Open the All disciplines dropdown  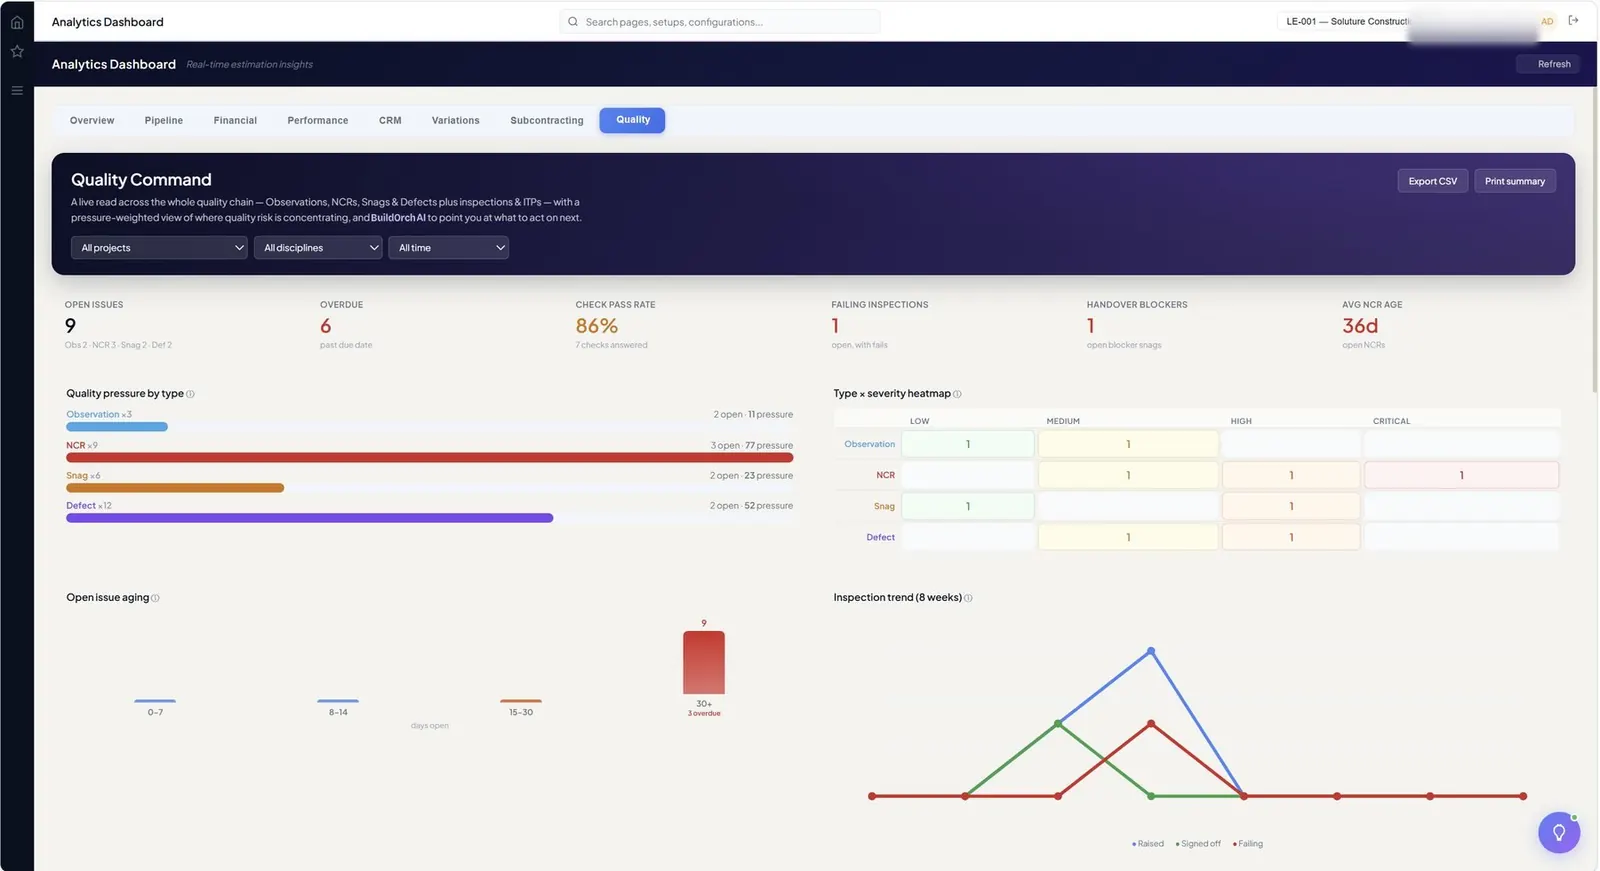click(318, 248)
